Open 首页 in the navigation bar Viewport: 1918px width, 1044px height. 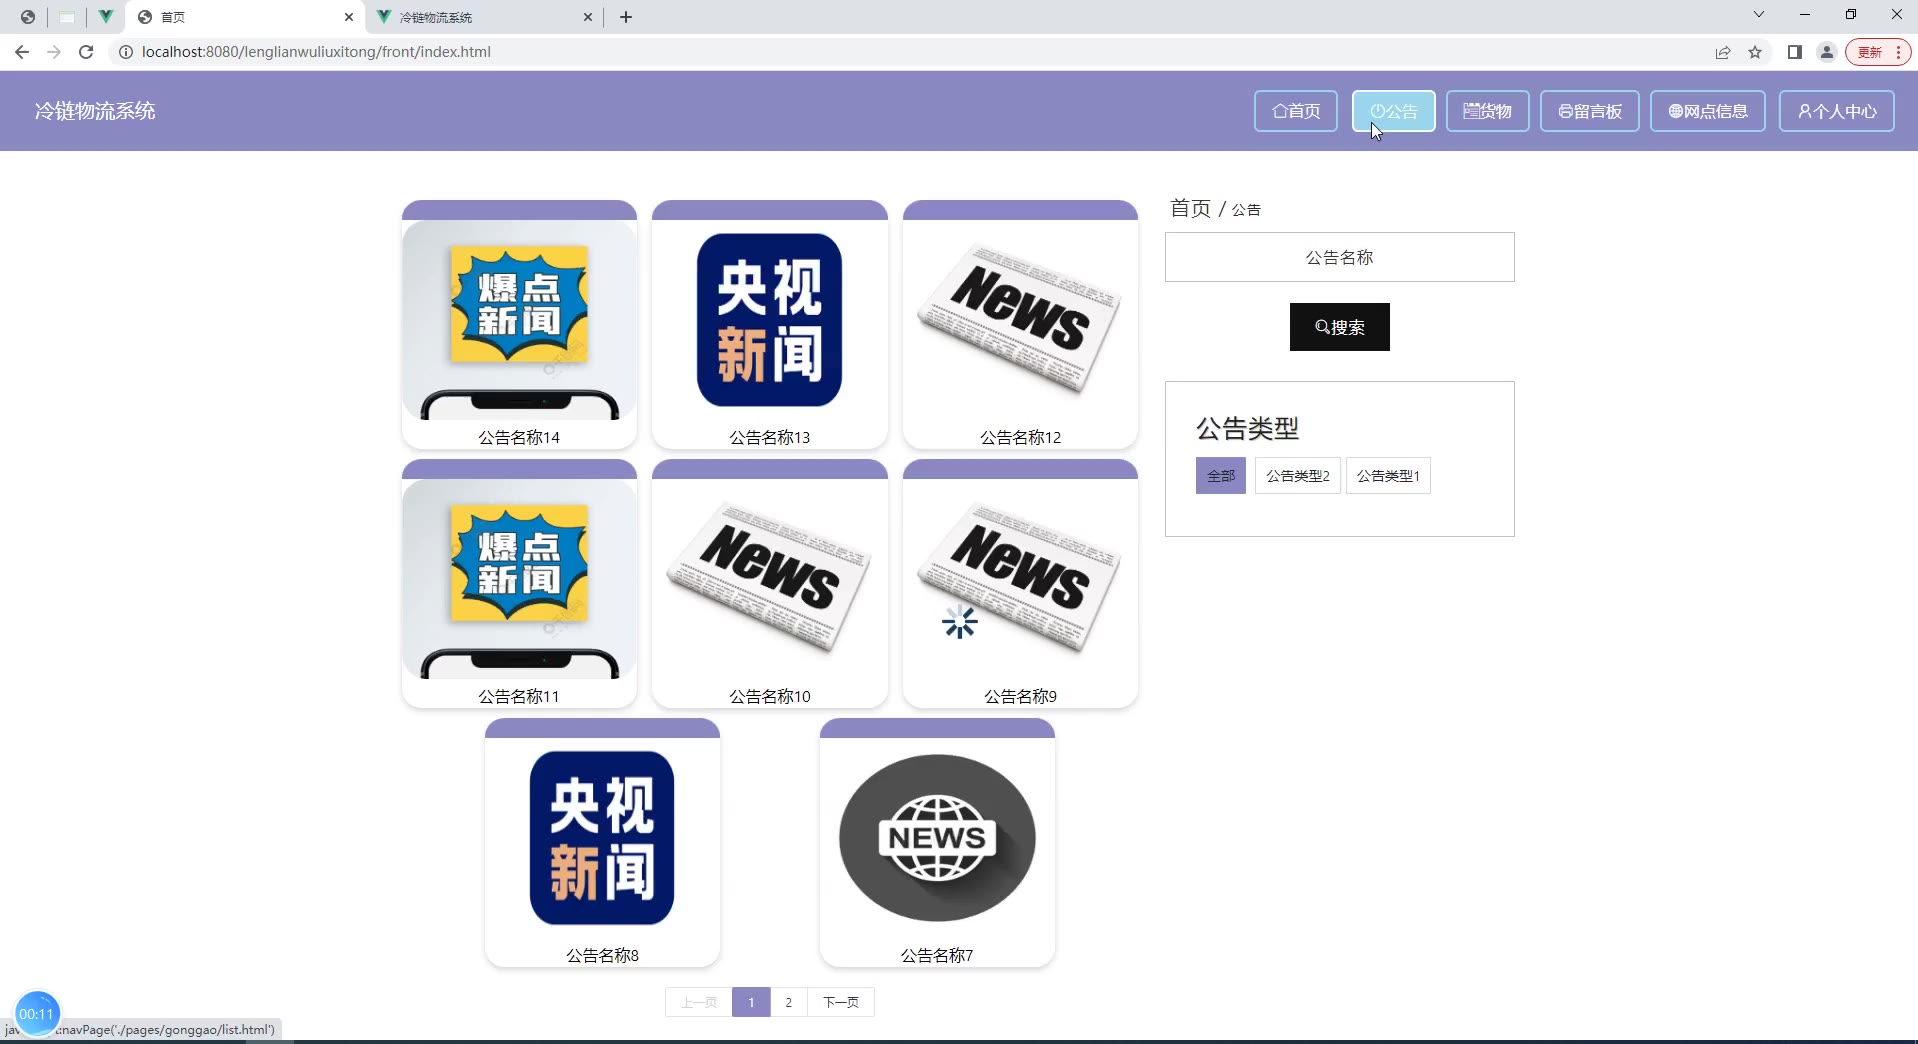pyautogui.click(x=1296, y=111)
